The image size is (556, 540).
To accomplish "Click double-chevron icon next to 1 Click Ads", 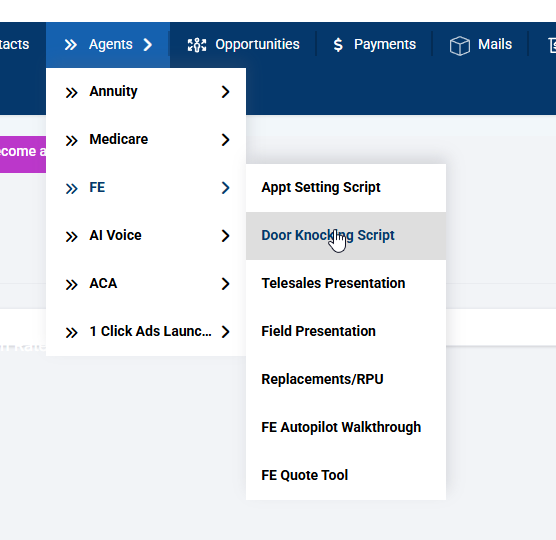I will [x=71, y=332].
